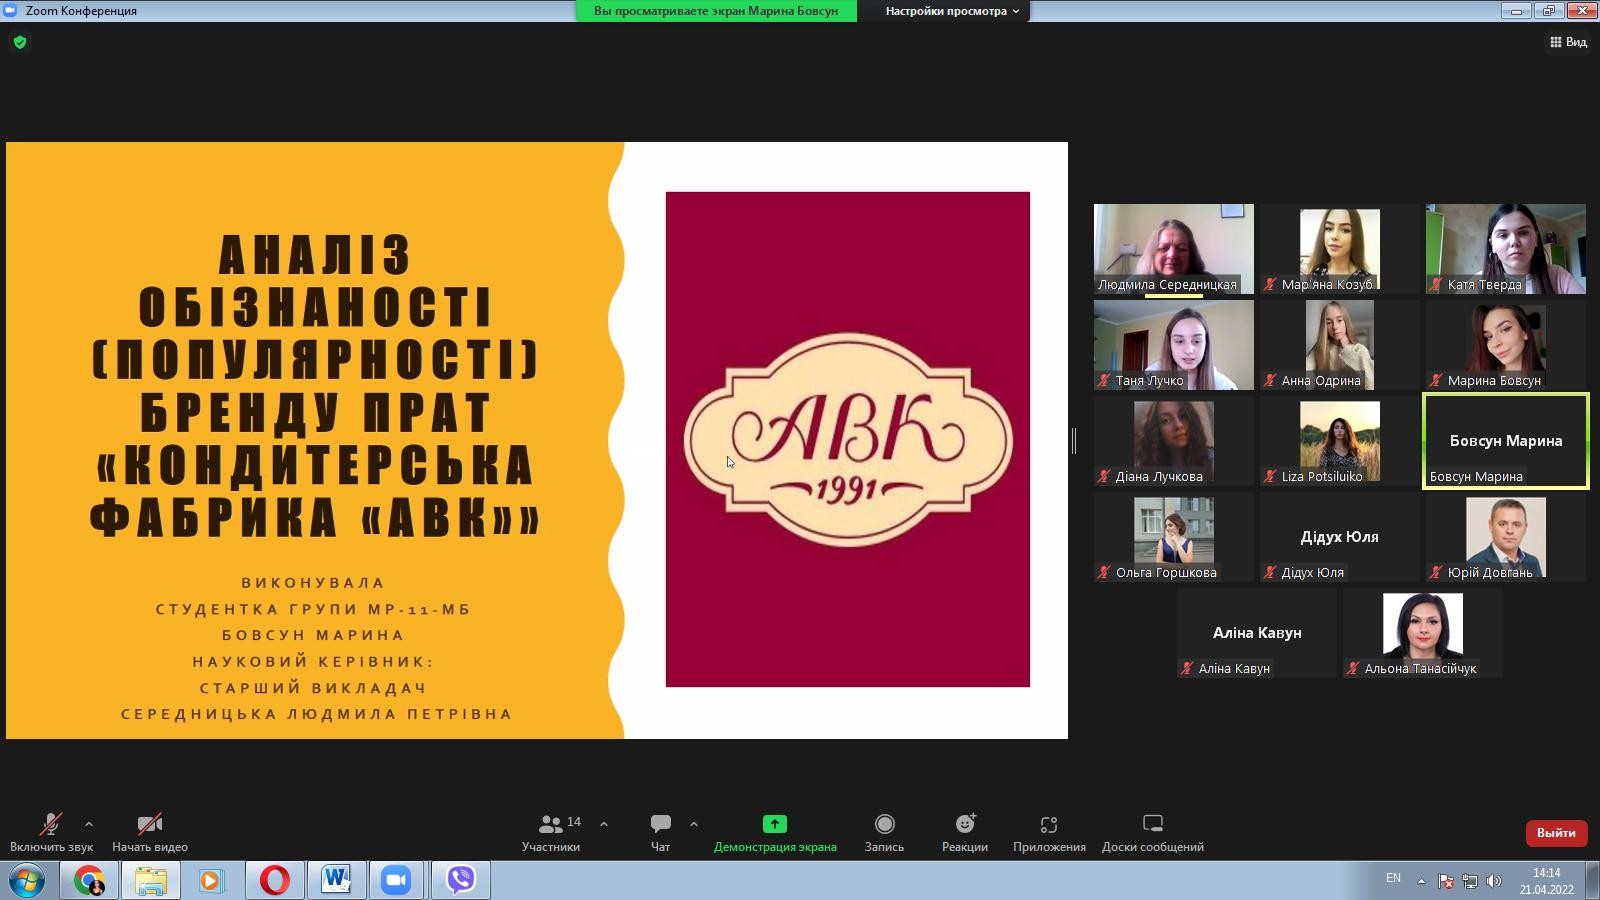Expand the arrow next to Chat
Image resolution: width=1600 pixels, height=900 pixels.
[x=694, y=824]
